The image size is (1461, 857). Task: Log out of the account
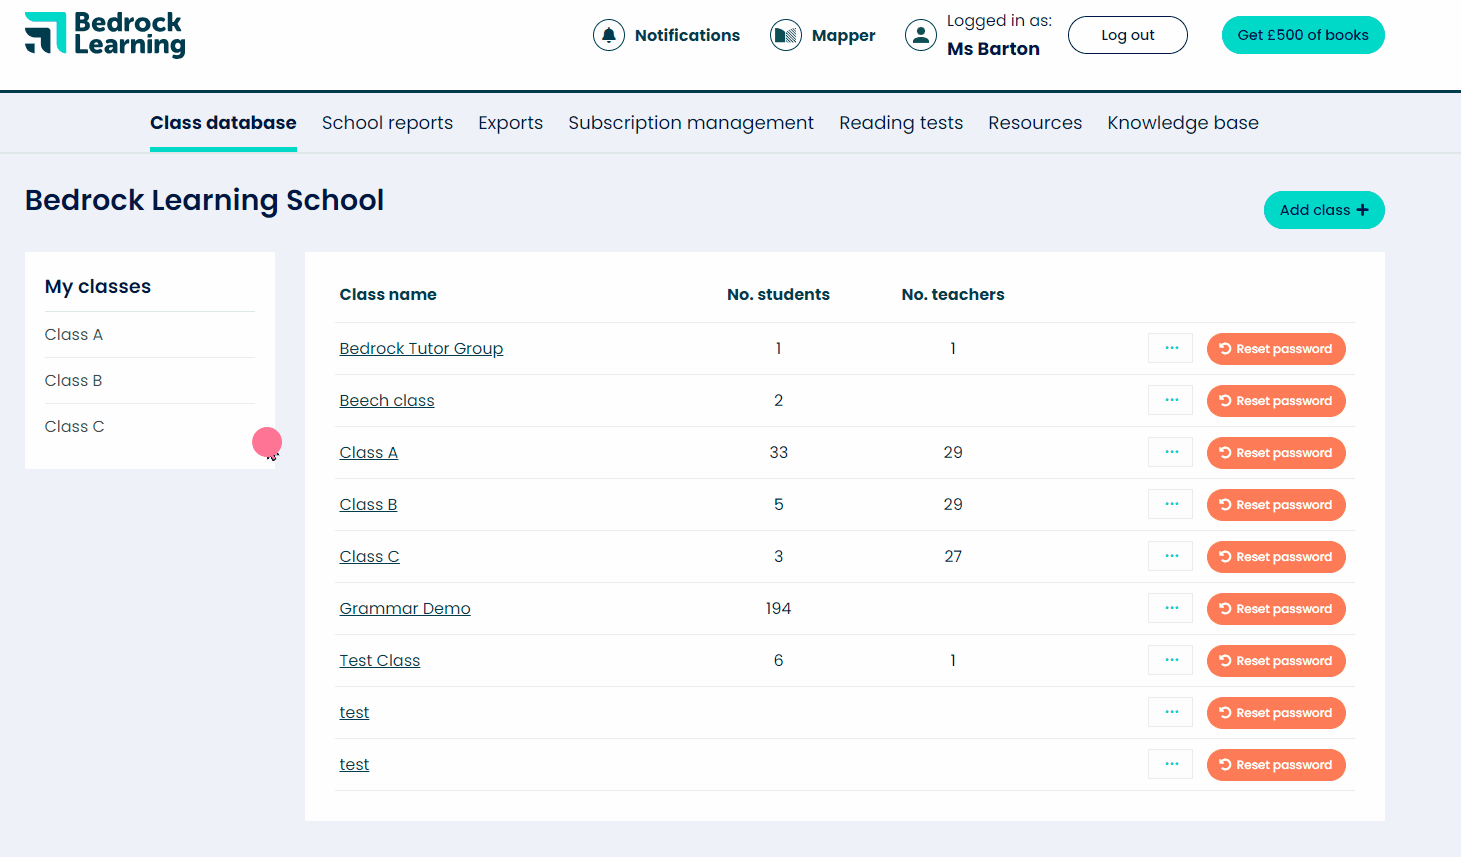(1128, 35)
